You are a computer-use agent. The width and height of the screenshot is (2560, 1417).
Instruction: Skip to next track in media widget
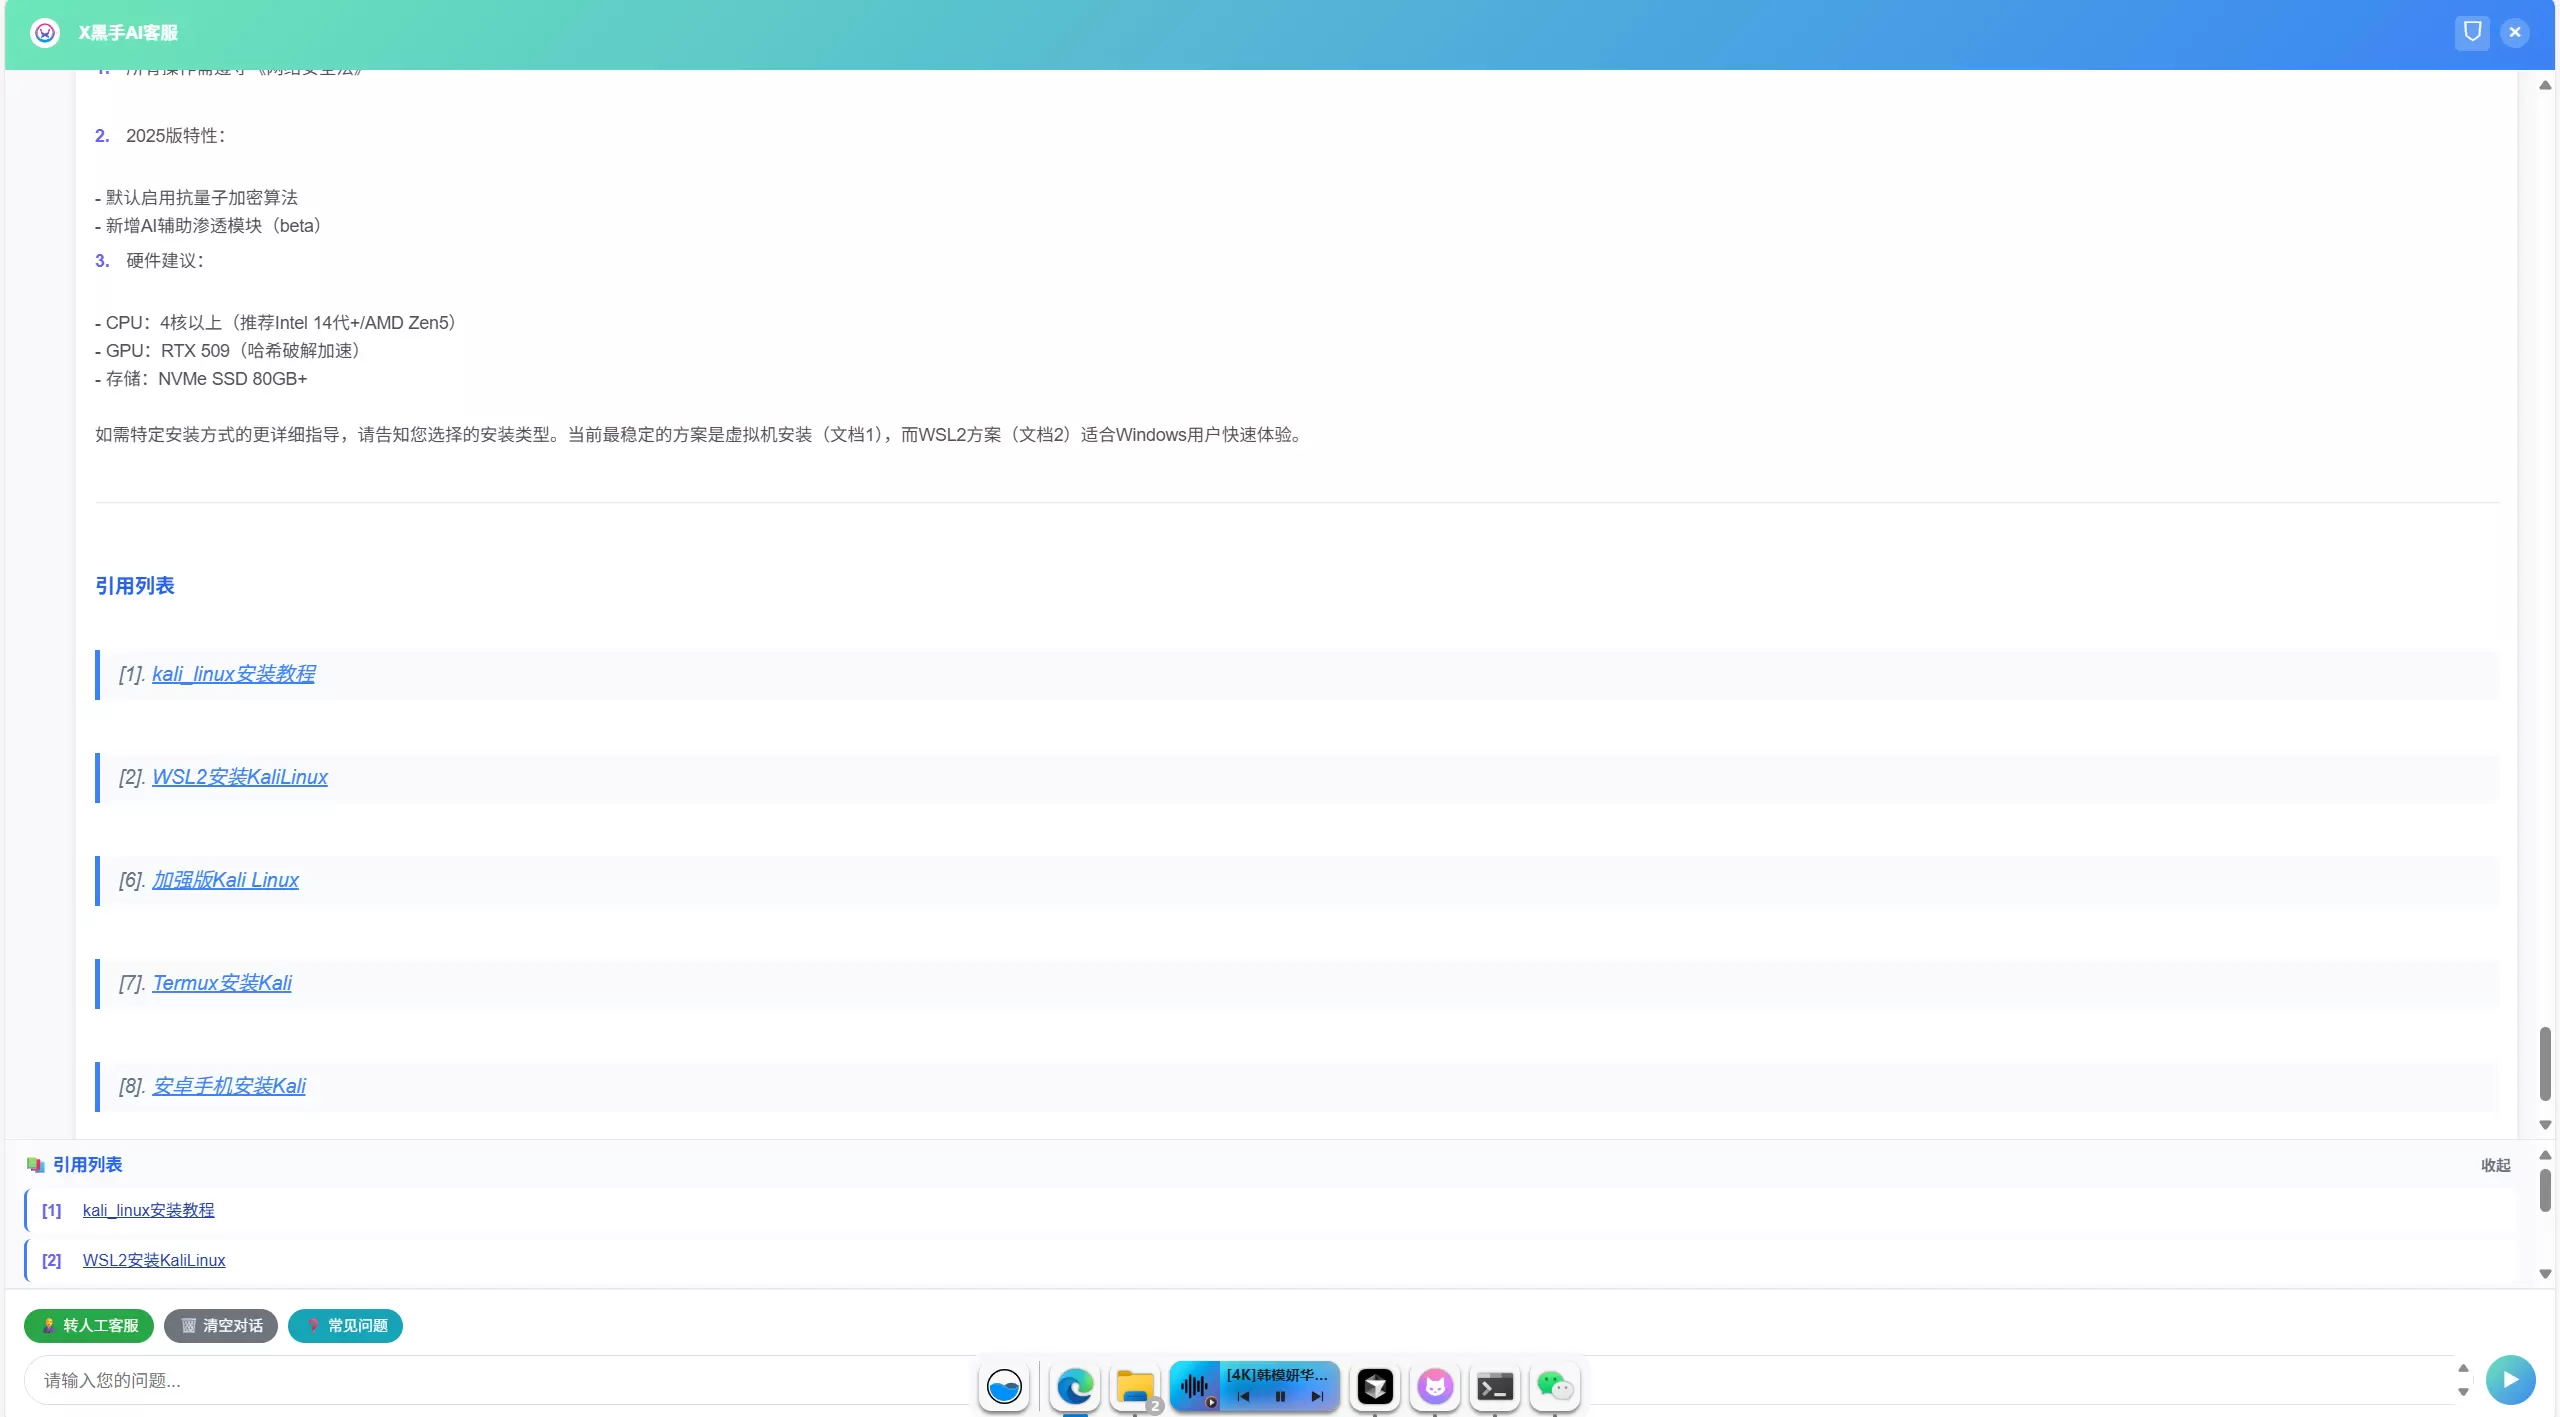coord(1317,1397)
